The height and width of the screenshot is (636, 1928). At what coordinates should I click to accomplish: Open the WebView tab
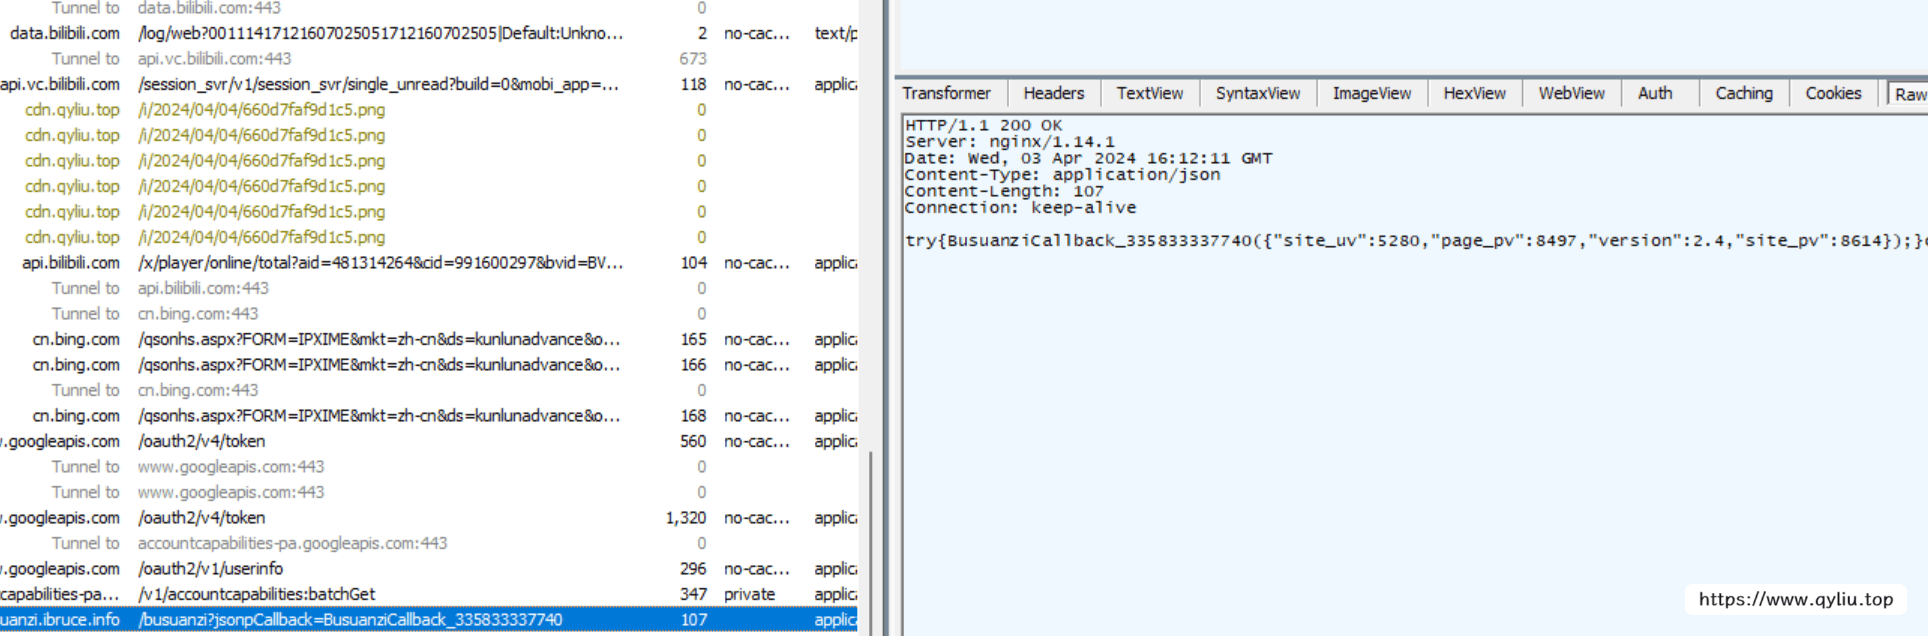pos(1571,93)
